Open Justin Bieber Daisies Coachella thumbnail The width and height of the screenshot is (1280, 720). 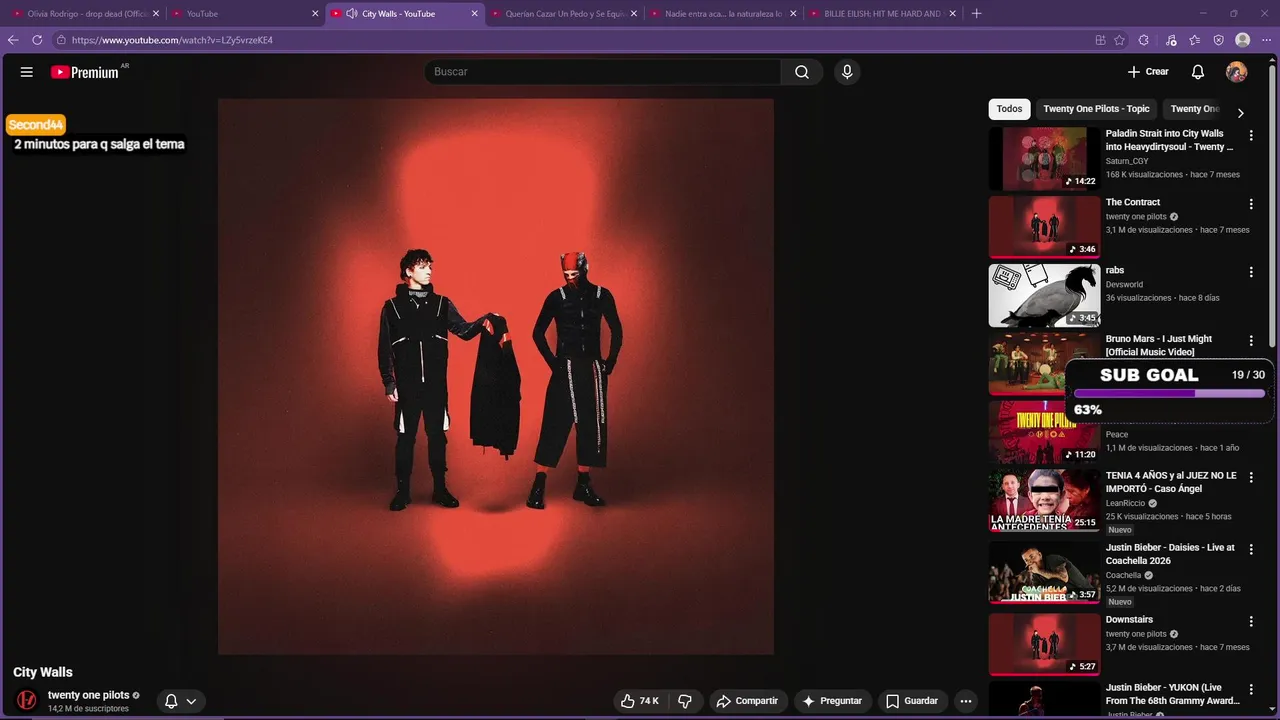click(x=1044, y=572)
